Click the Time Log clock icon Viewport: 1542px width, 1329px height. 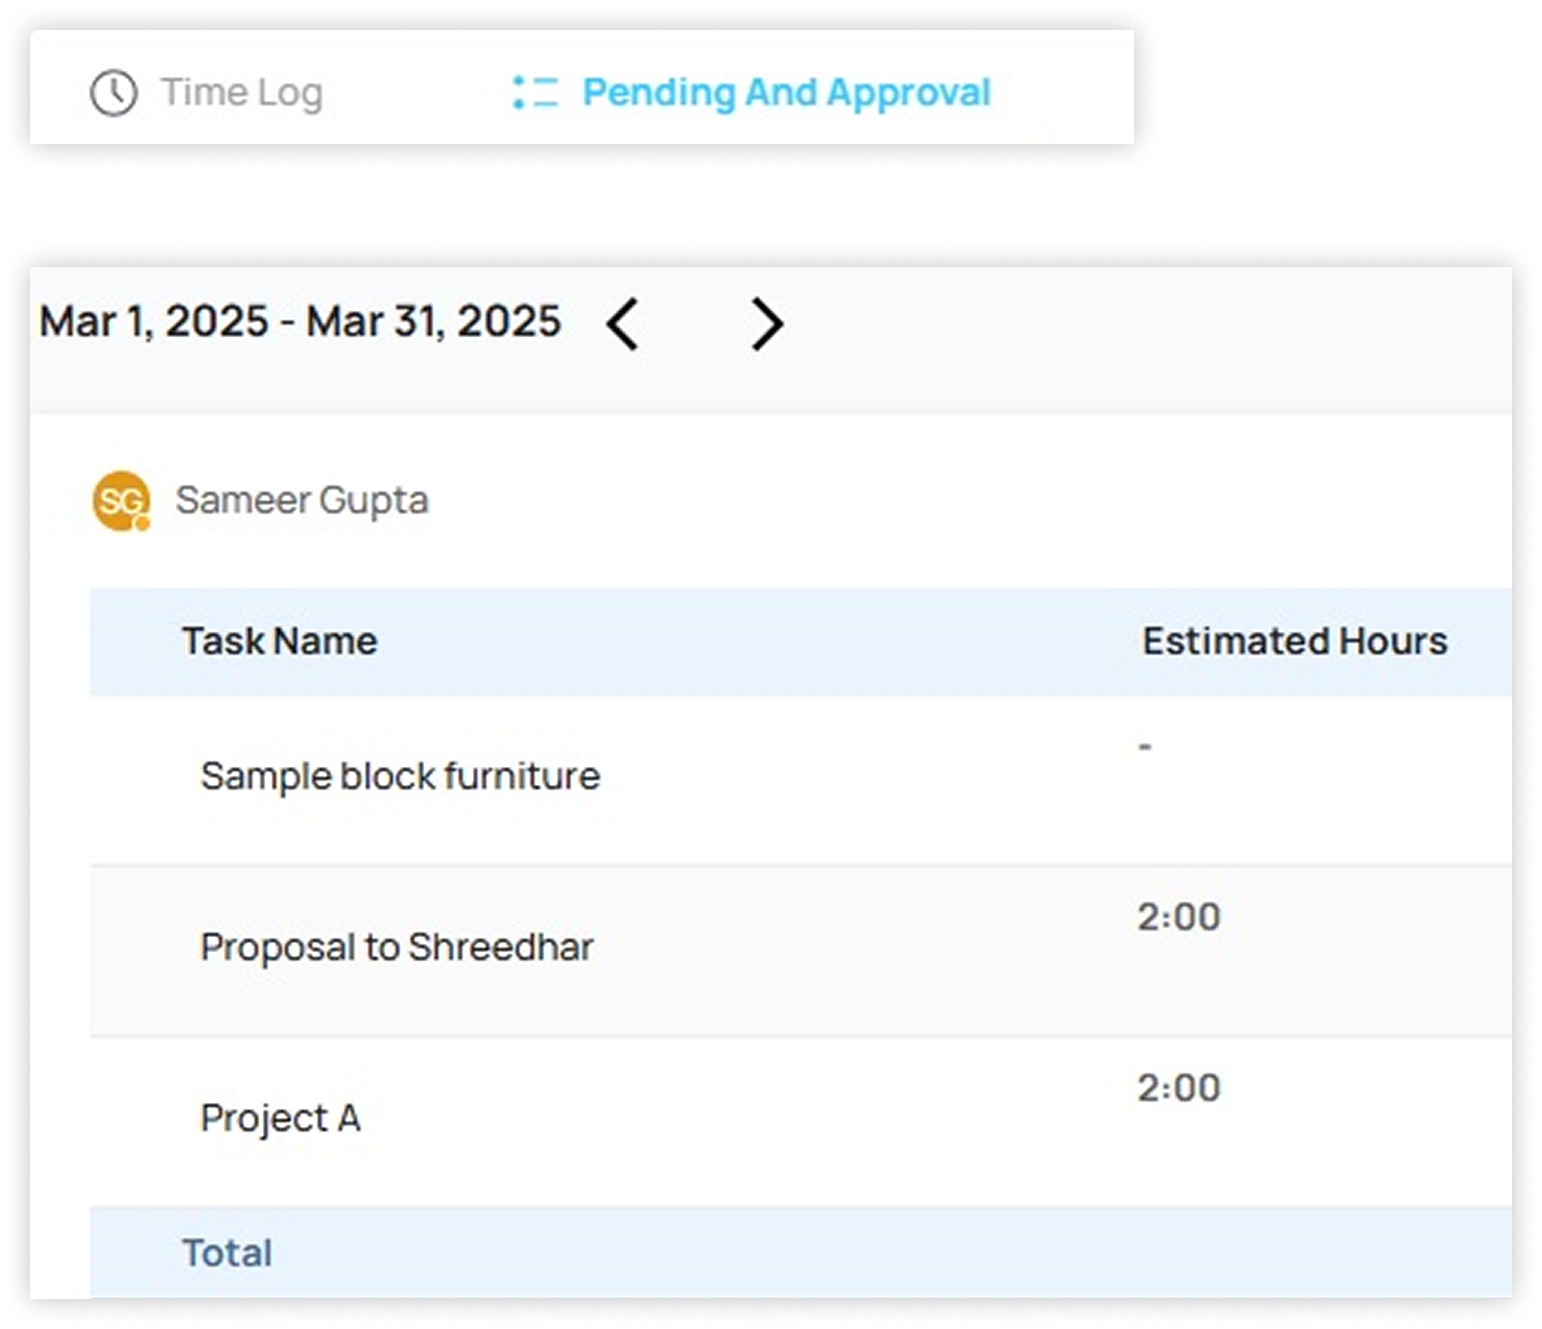coord(113,93)
